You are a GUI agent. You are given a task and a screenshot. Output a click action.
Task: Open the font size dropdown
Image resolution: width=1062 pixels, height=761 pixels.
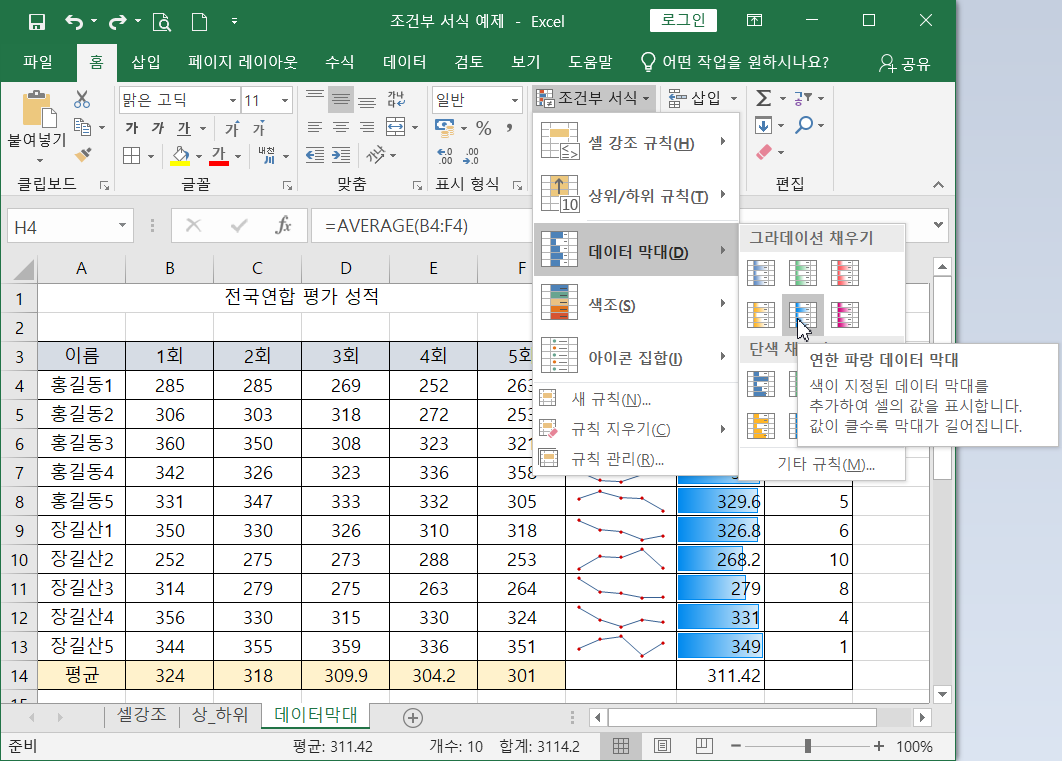tap(284, 100)
